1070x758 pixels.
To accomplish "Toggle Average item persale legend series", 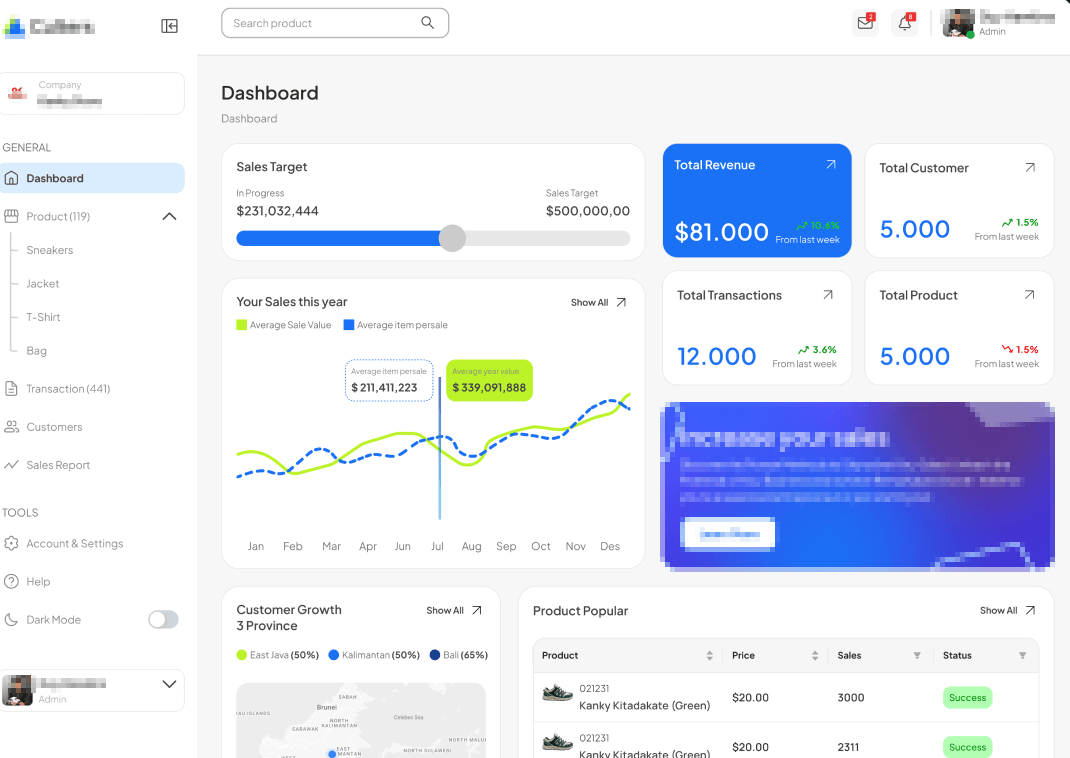I will tap(395, 325).
